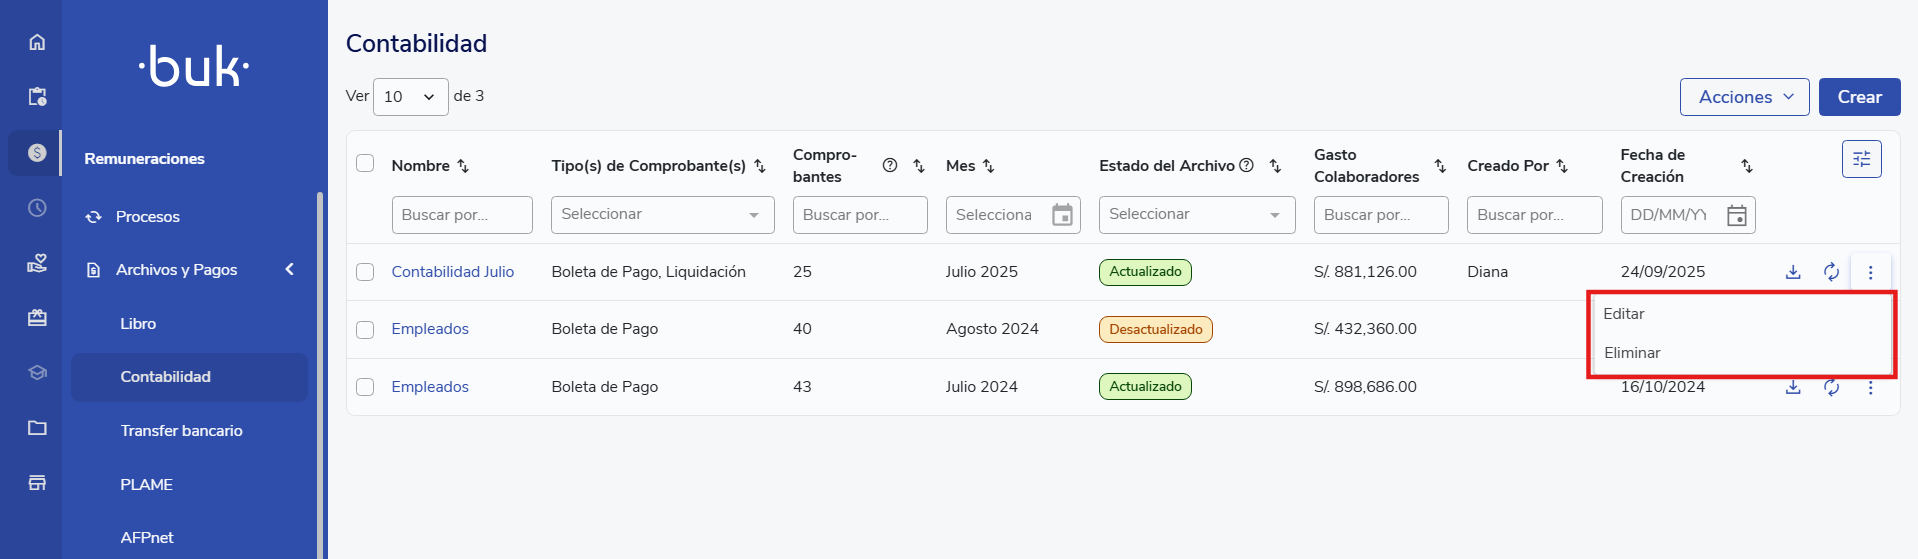Choose Editar from the context menu
Screen dimensions: 1918x559
click(x=1624, y=314)
